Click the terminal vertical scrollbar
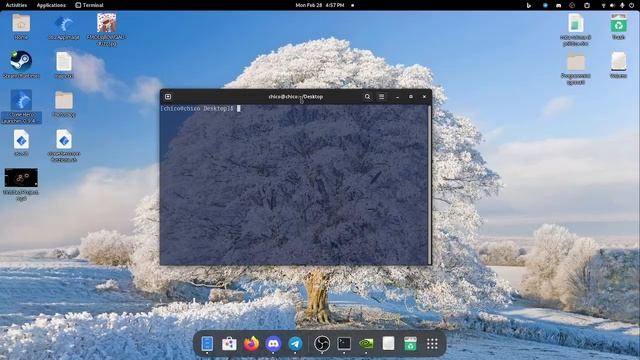 429,185
